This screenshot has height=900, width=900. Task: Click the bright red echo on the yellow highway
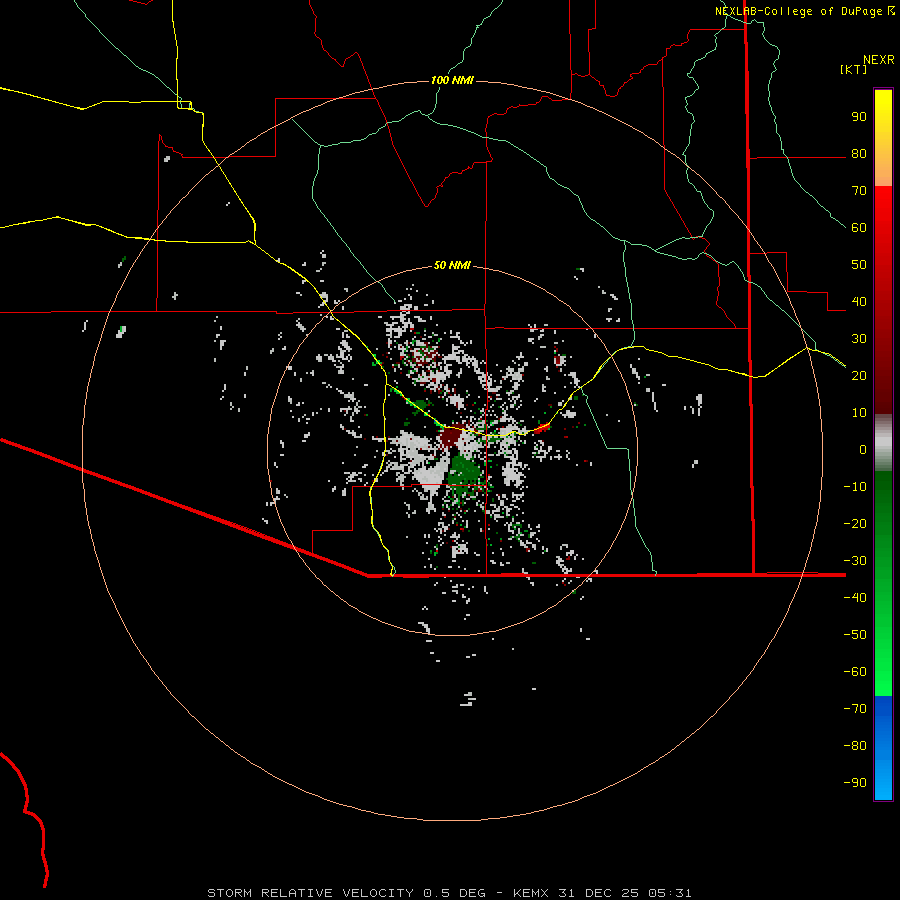click(x=542, y=428)
